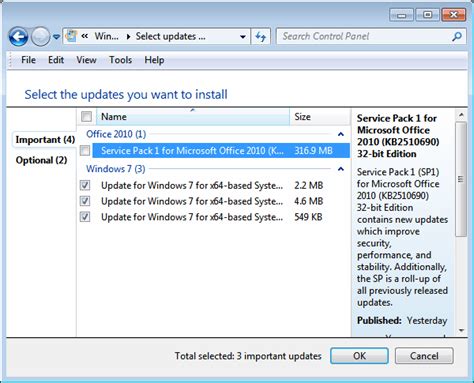The width and height of the screenshot is (474, 383).
Task: Select the 2.2 MB update row text
Action: click(192, 185)
